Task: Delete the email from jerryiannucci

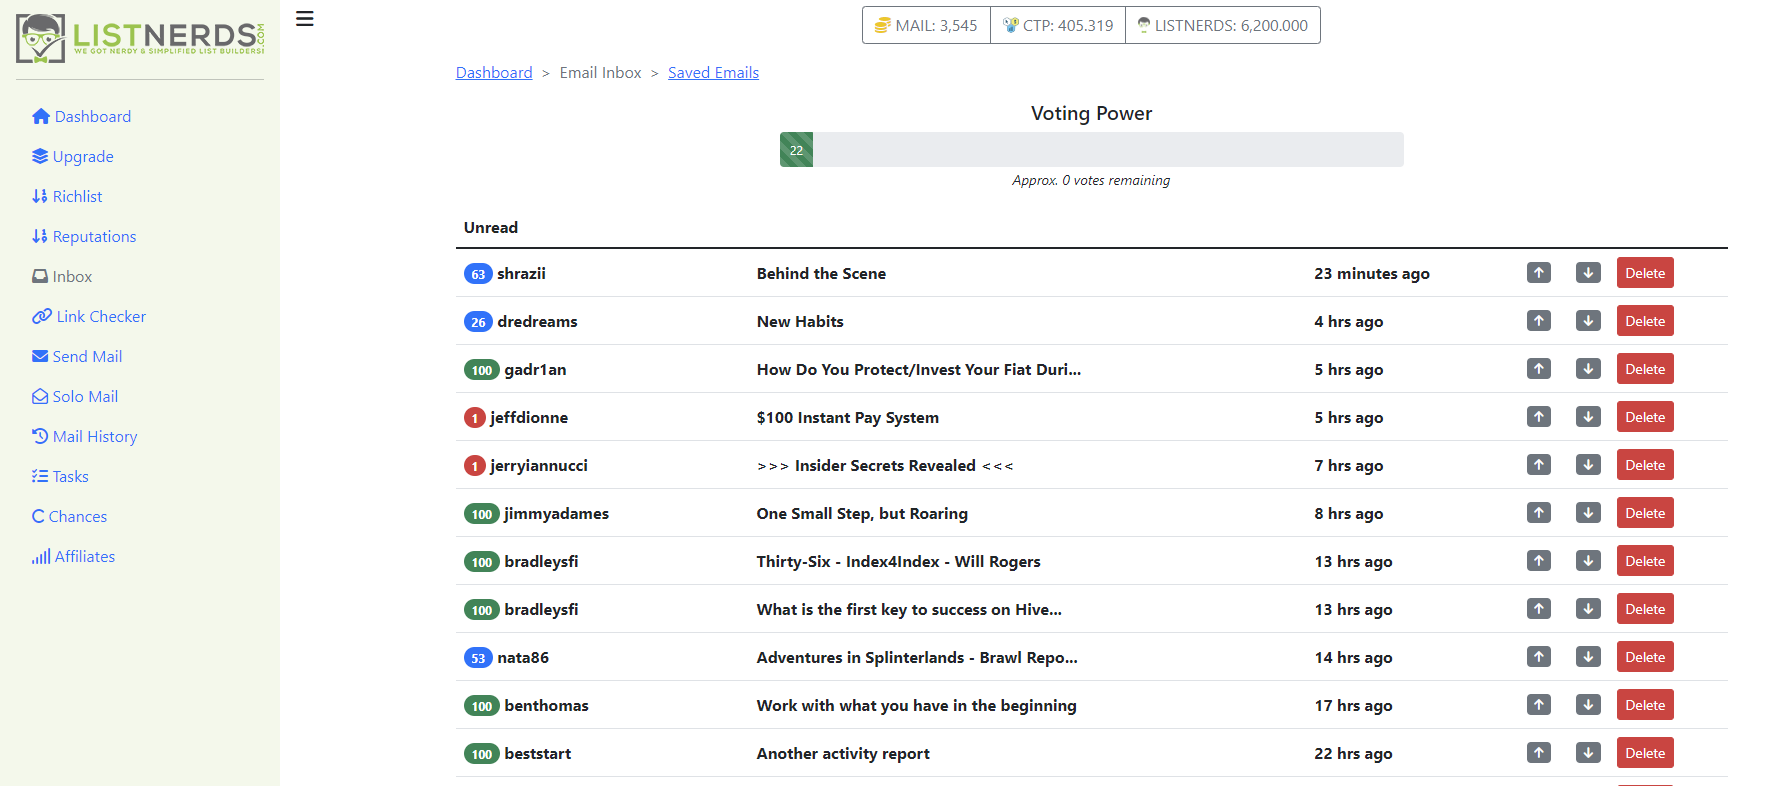Action: pos(1645,465)
